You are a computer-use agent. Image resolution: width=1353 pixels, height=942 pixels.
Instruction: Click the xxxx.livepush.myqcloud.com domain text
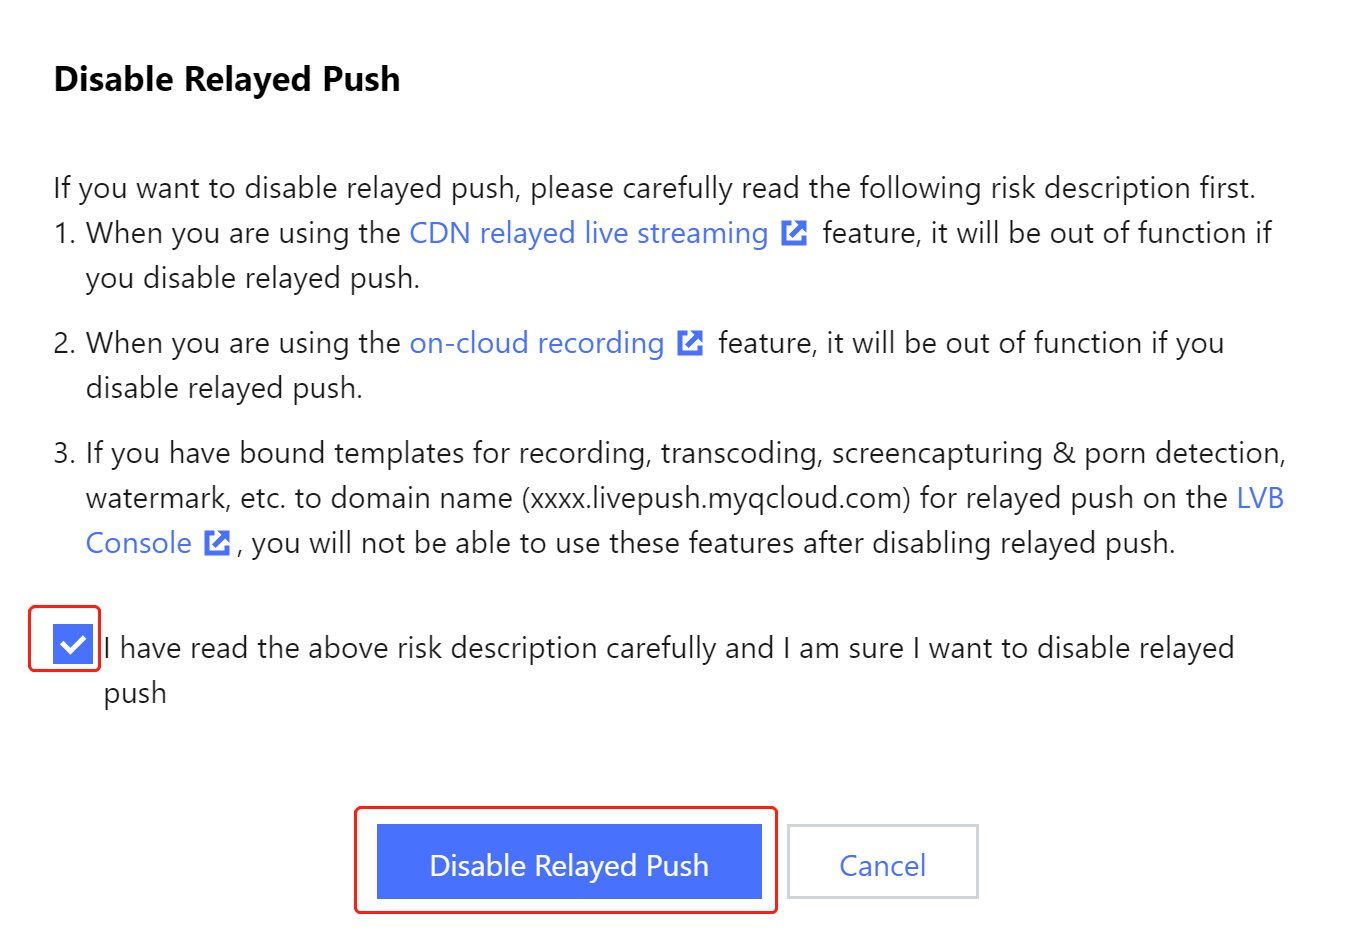(x=716, y=498)
